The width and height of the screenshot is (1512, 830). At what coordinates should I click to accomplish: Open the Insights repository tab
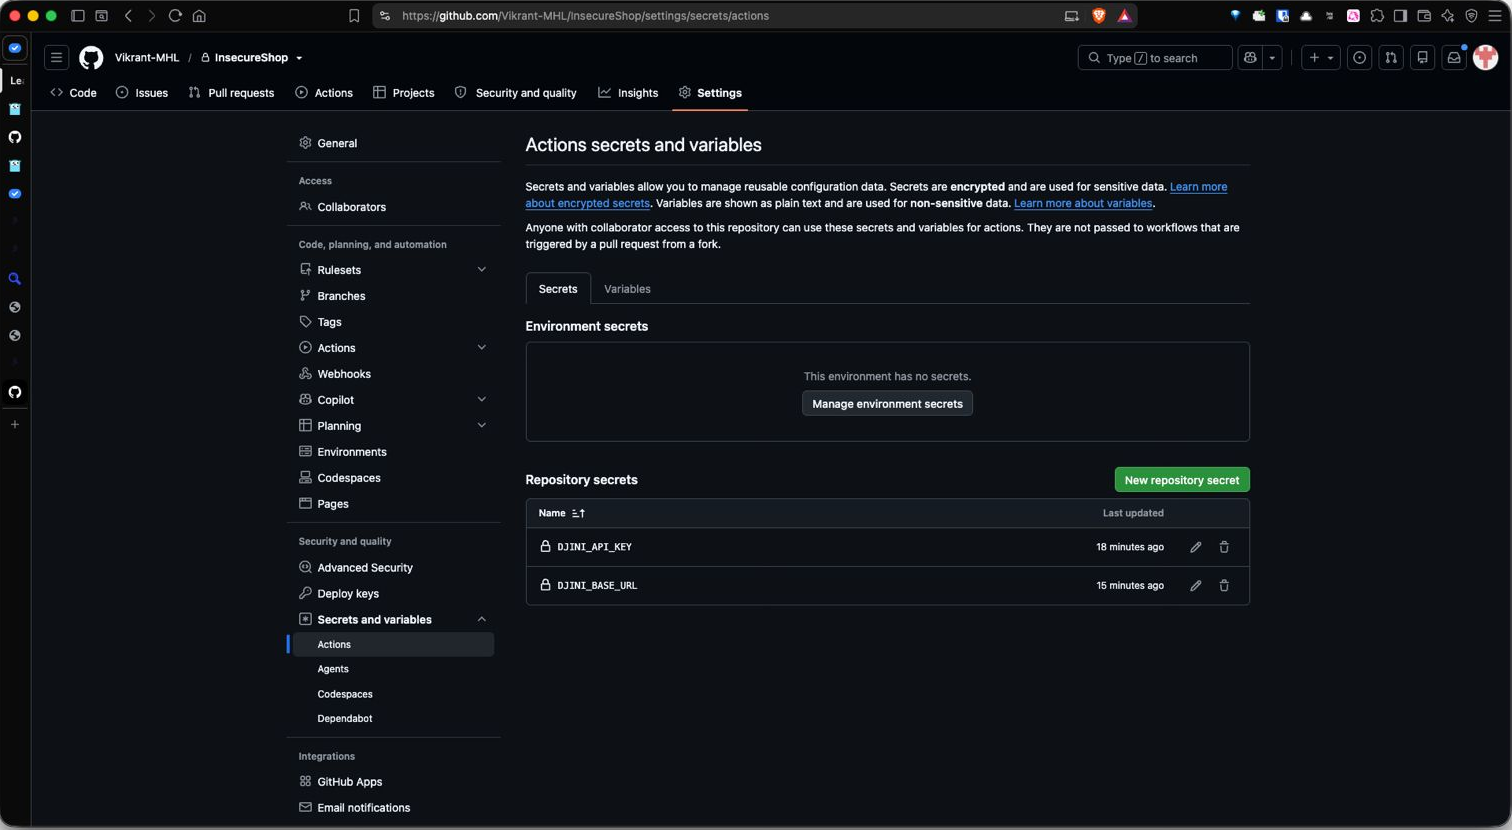(x=628, y=93)
